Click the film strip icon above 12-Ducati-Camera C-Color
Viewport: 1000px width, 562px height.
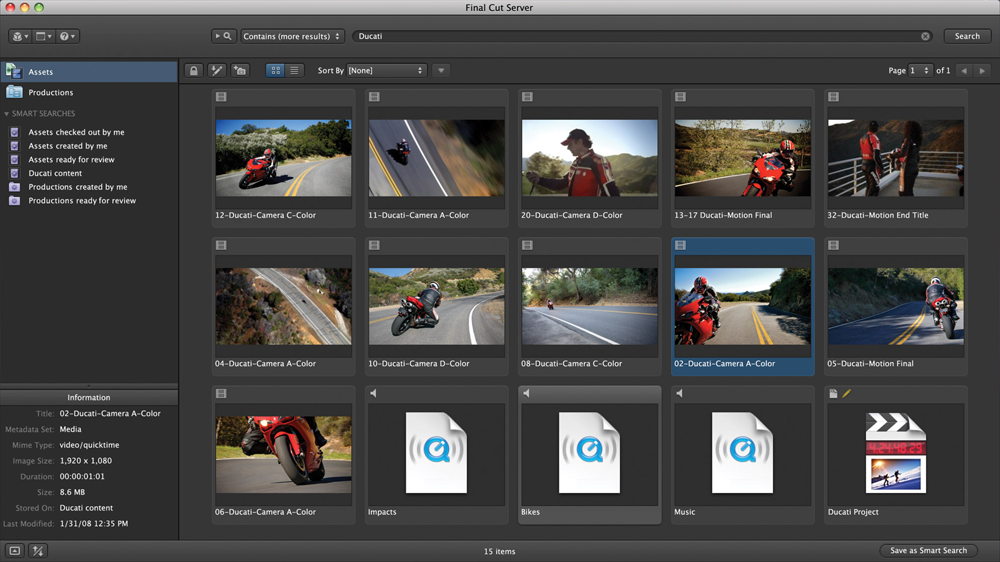point(221,97)
